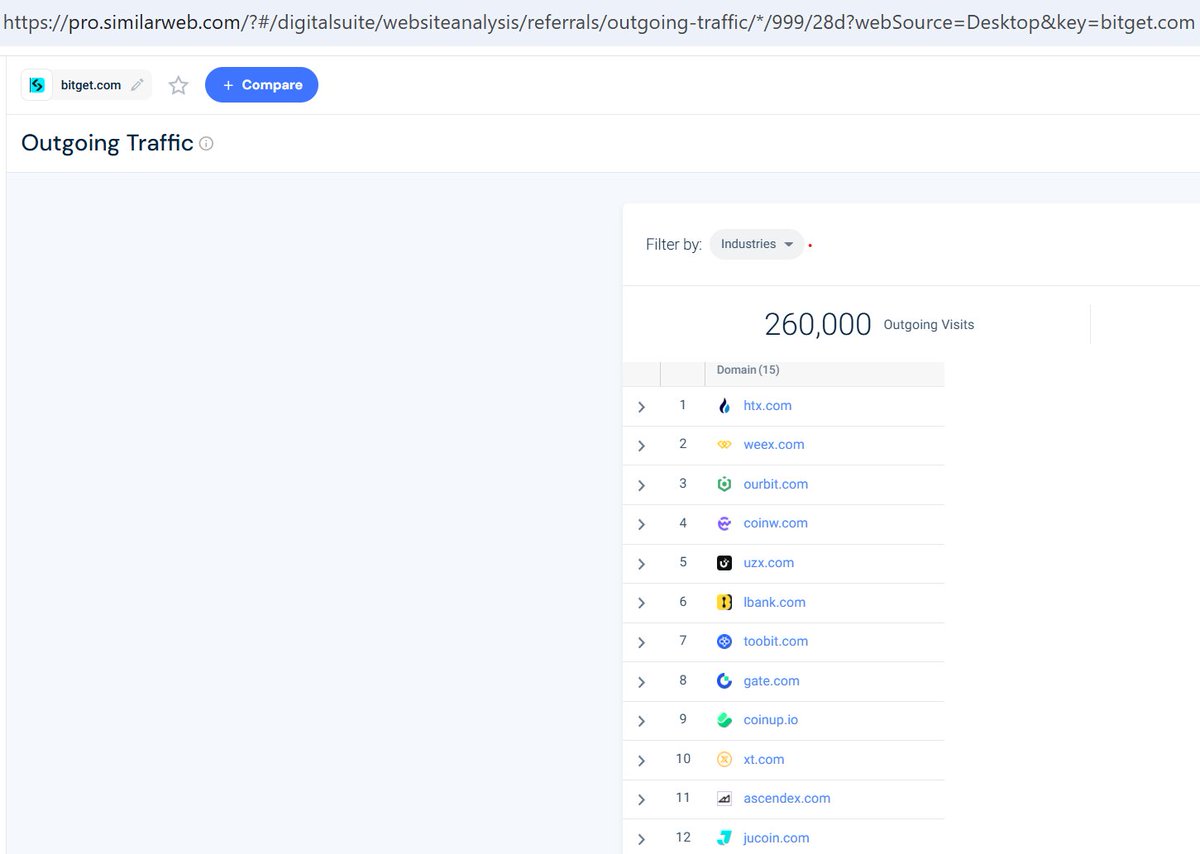
Task: Click the Outgoing Visits label
Action: 929,325
